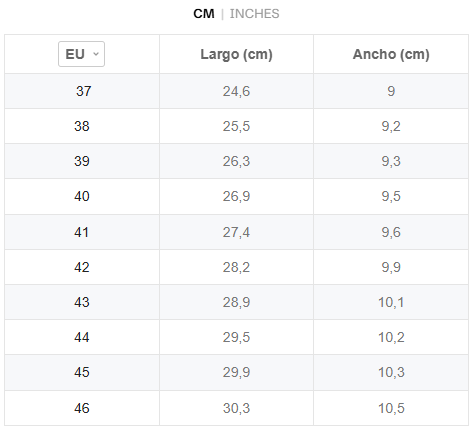Select EU size 43 cell

point(82,302)
